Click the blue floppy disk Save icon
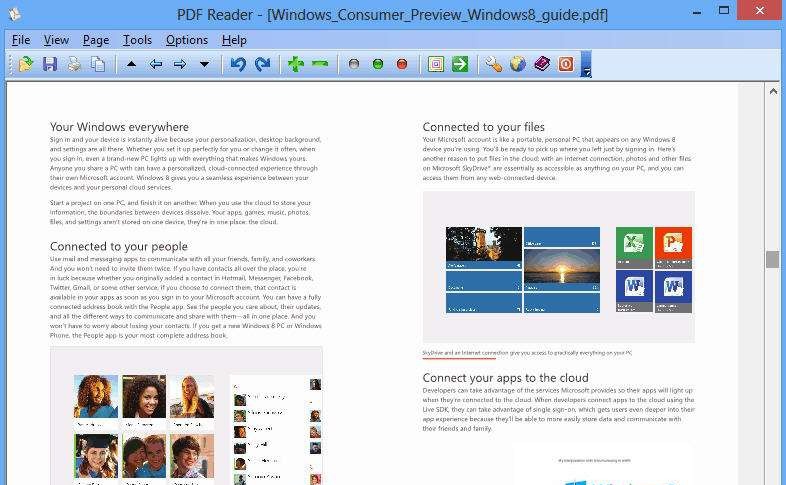Viewport: 786px width, 485px height. [50, 64]
